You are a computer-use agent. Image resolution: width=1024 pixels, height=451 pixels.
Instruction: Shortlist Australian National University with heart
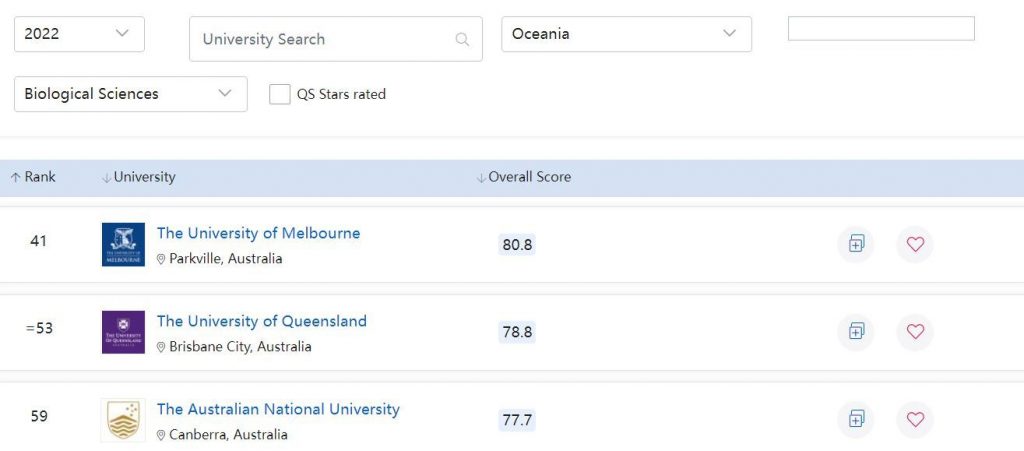coord(915,419)
